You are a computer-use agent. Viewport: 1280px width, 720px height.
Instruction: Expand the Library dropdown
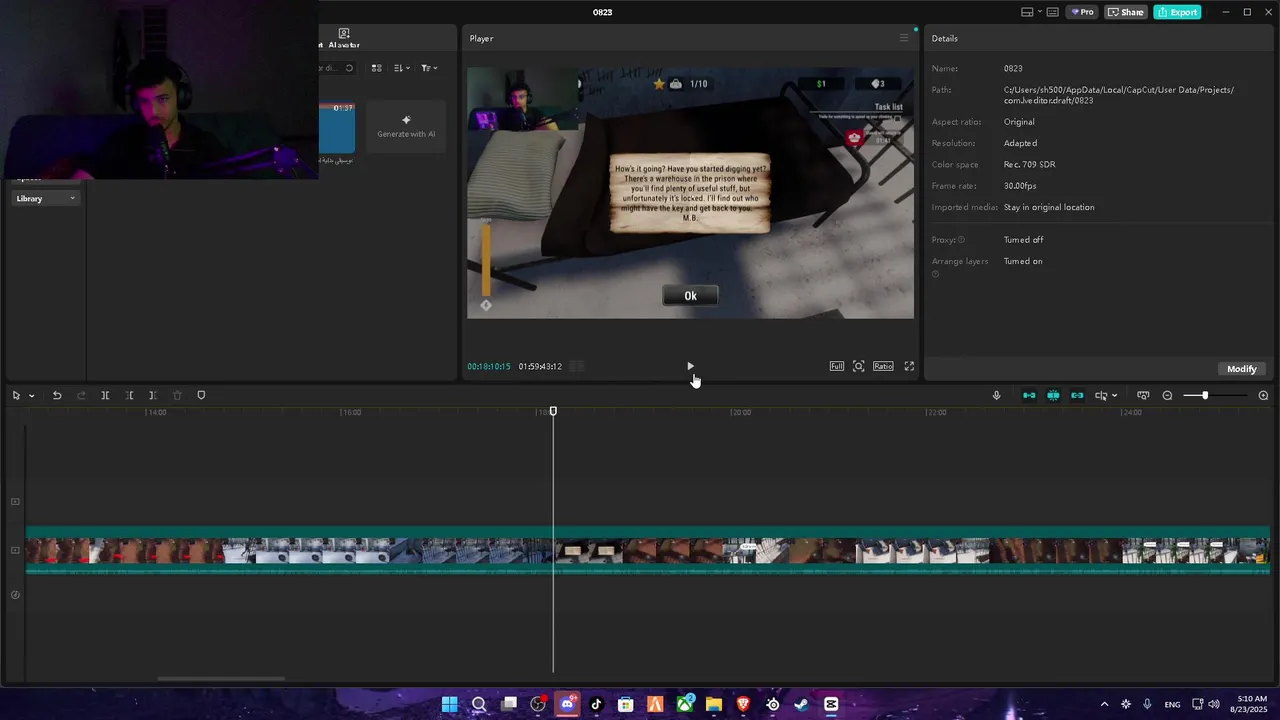[x=45, y=198]
